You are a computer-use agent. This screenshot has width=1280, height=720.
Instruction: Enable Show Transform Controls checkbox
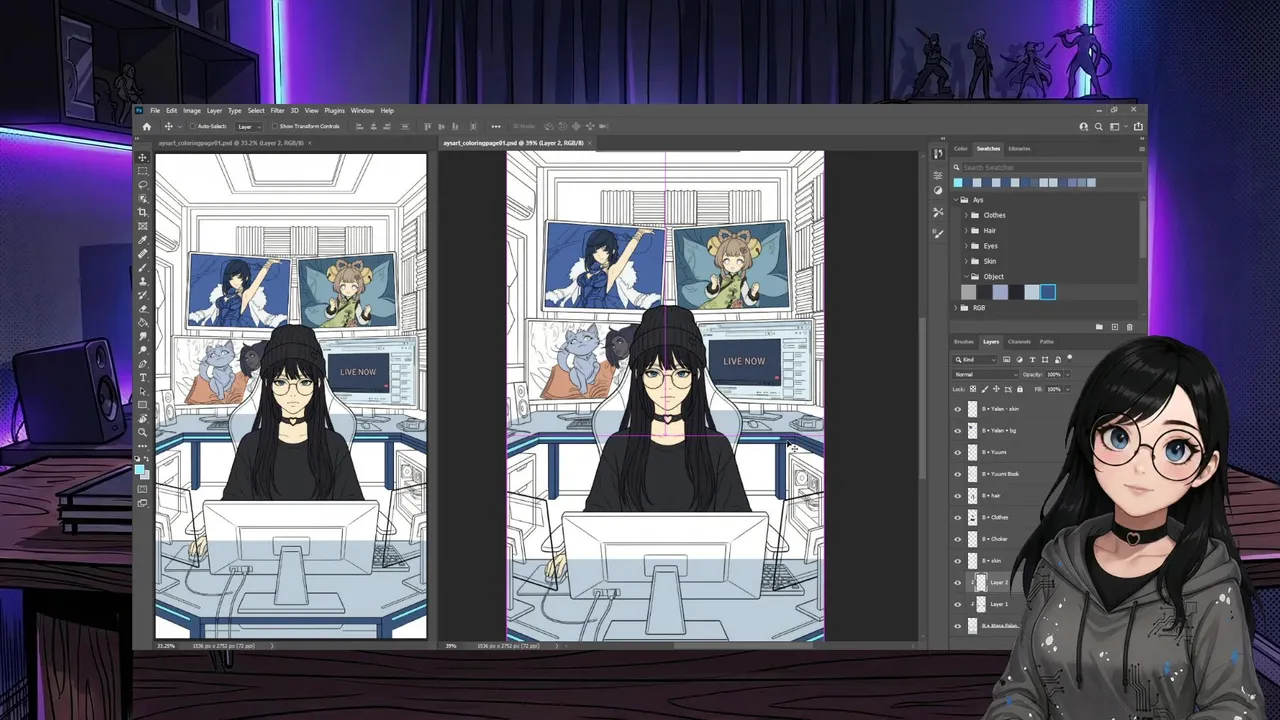(x=274, y=126)
